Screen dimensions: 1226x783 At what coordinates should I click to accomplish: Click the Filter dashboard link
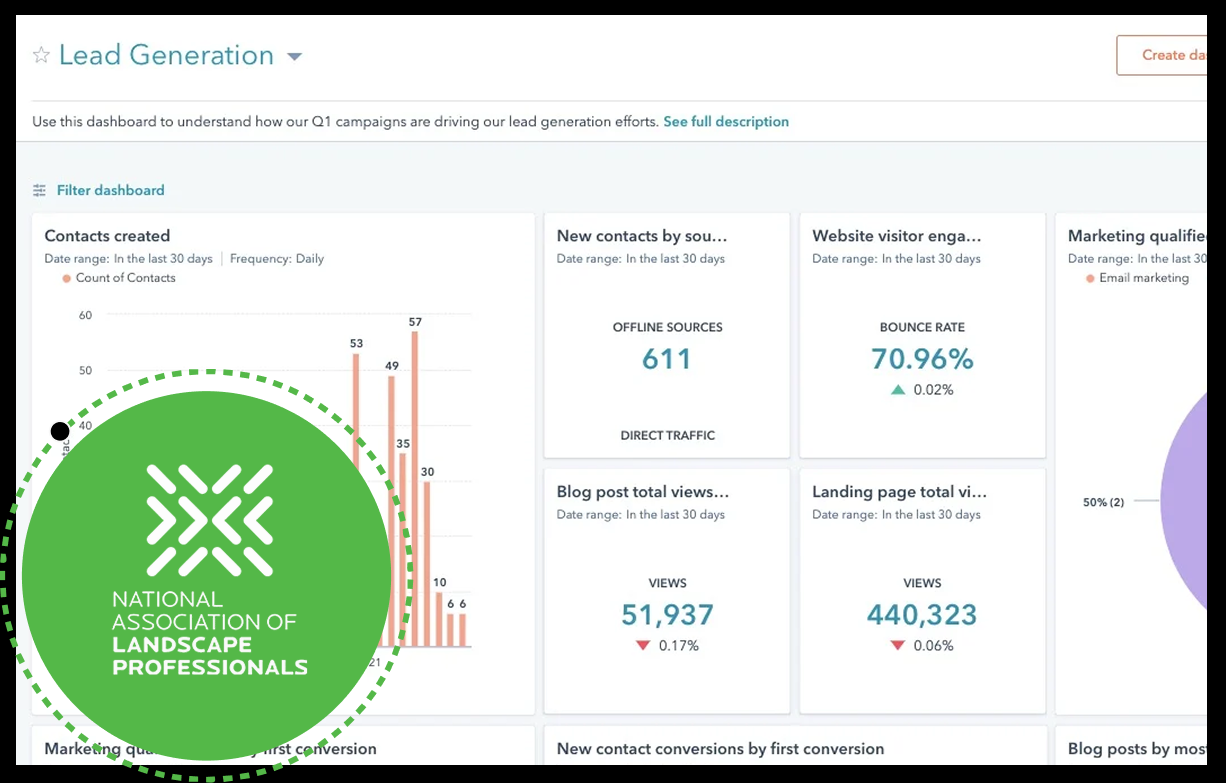[110, 190]
